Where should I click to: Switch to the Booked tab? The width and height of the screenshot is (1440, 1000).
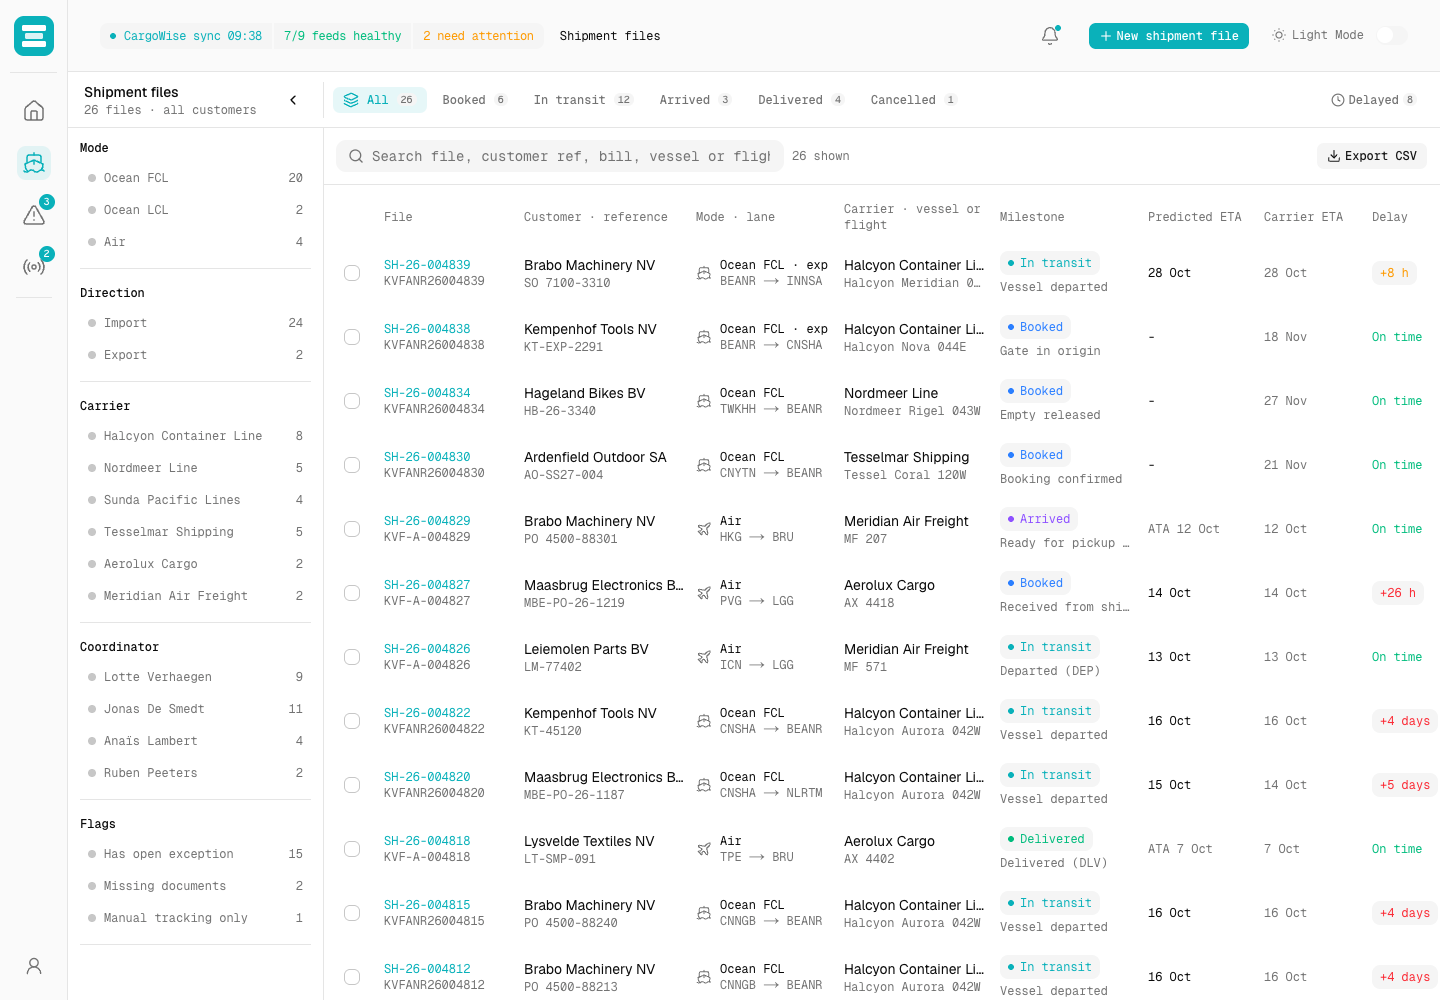click(x=474, y=100)
